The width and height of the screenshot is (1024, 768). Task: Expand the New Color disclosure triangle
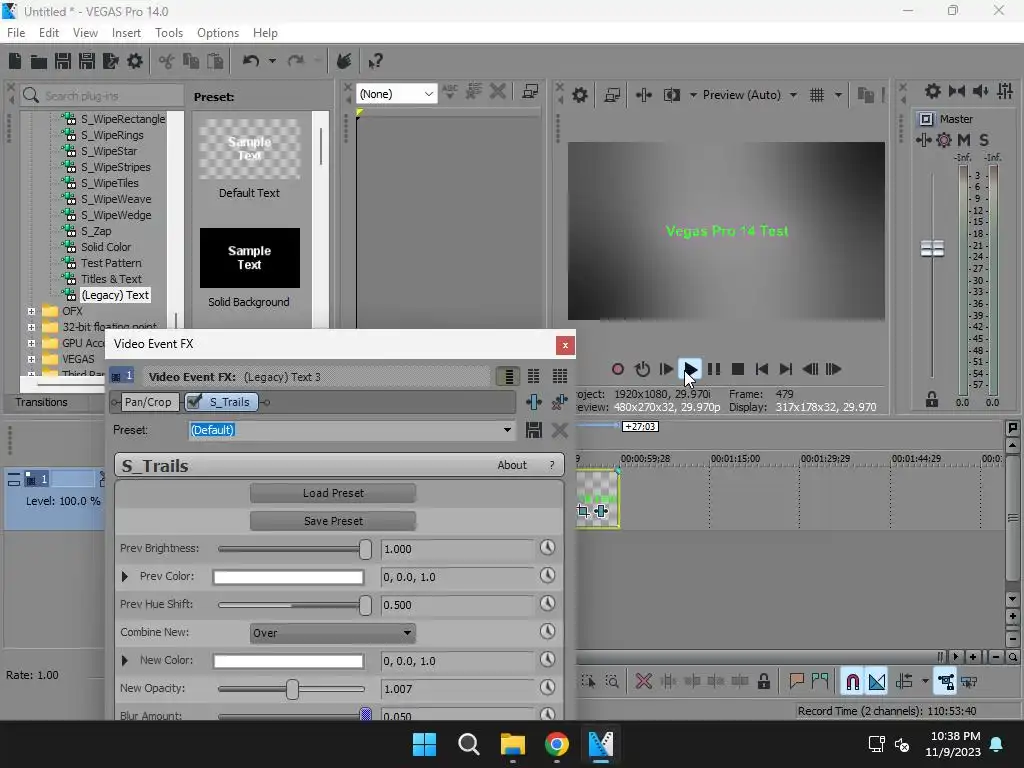[125, 661]
